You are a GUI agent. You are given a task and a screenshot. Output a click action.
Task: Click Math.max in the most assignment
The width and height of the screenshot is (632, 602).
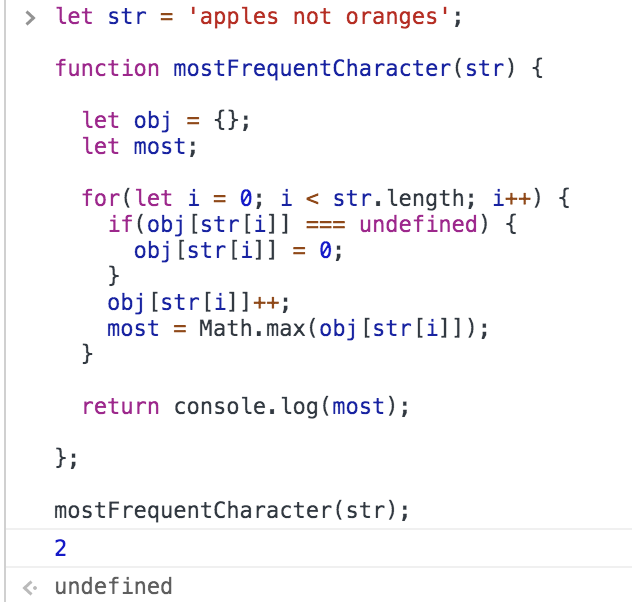pos(252,328)
